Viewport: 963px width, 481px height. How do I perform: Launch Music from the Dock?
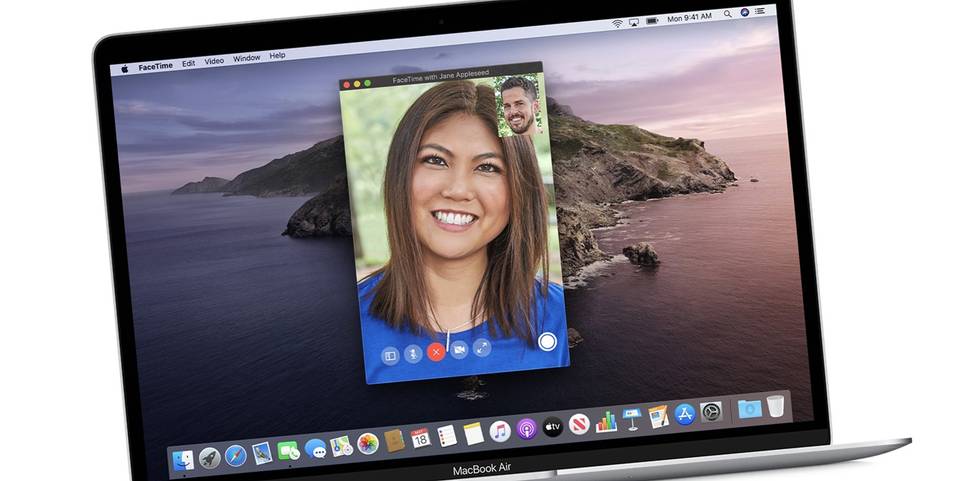pyautogui.click(x=500, y=431)
